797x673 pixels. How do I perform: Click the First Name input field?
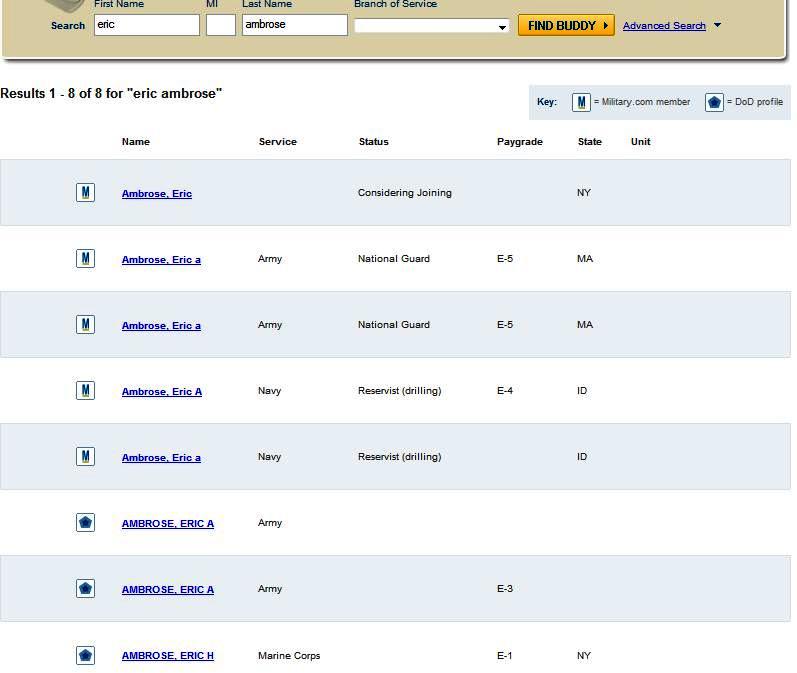pos(147,25)
